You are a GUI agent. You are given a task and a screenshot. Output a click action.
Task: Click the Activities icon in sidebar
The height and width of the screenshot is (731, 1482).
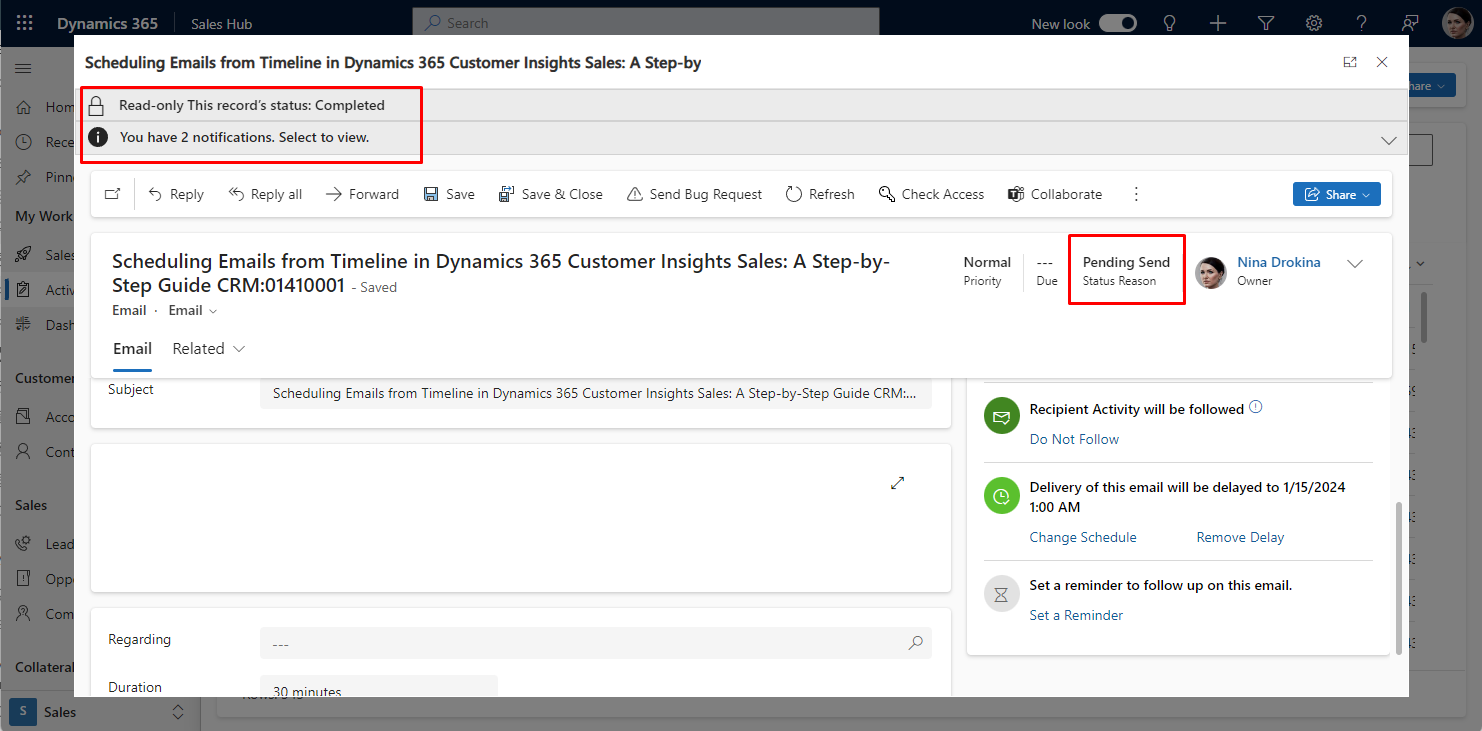coord(24,290)
